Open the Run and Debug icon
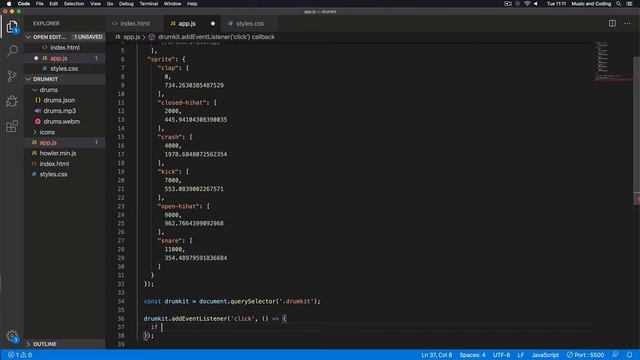The image size is (640, 360). click(12, 101)
